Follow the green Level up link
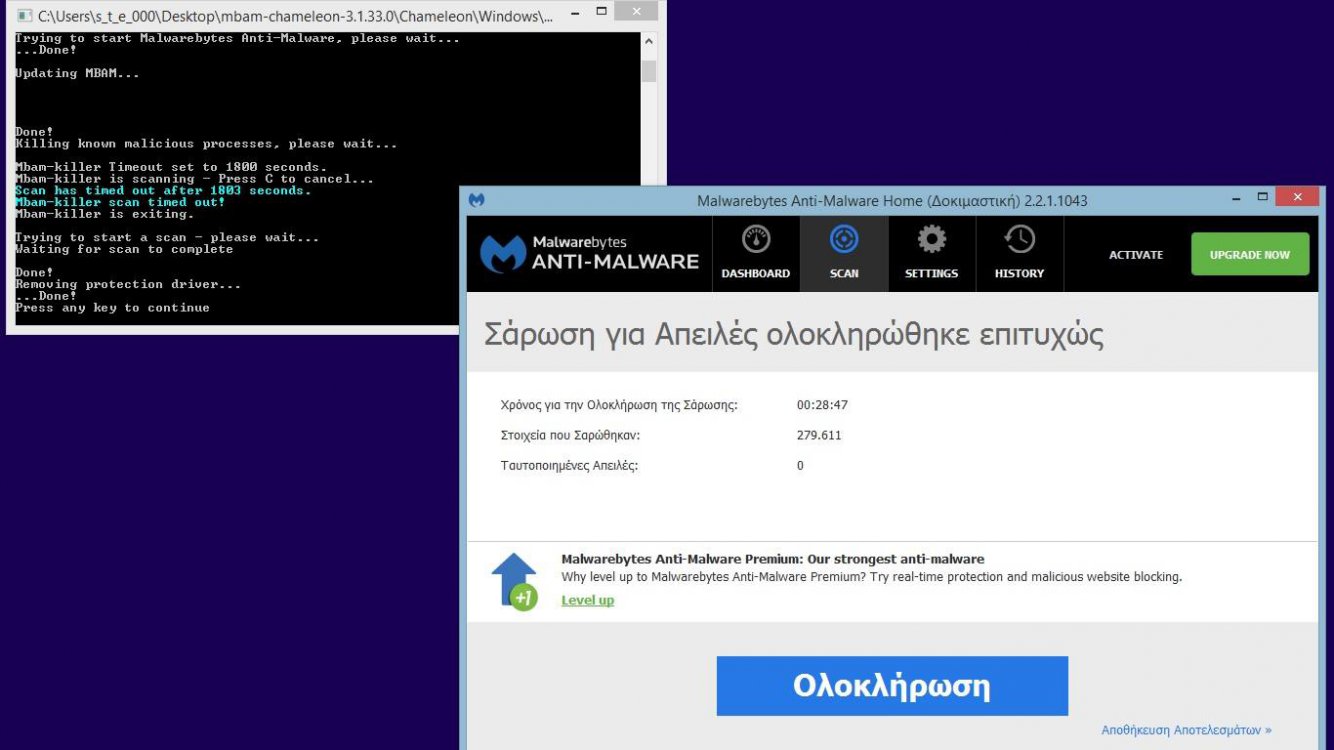The width and height of the screenshot is (1334, 750). point(587,600)
